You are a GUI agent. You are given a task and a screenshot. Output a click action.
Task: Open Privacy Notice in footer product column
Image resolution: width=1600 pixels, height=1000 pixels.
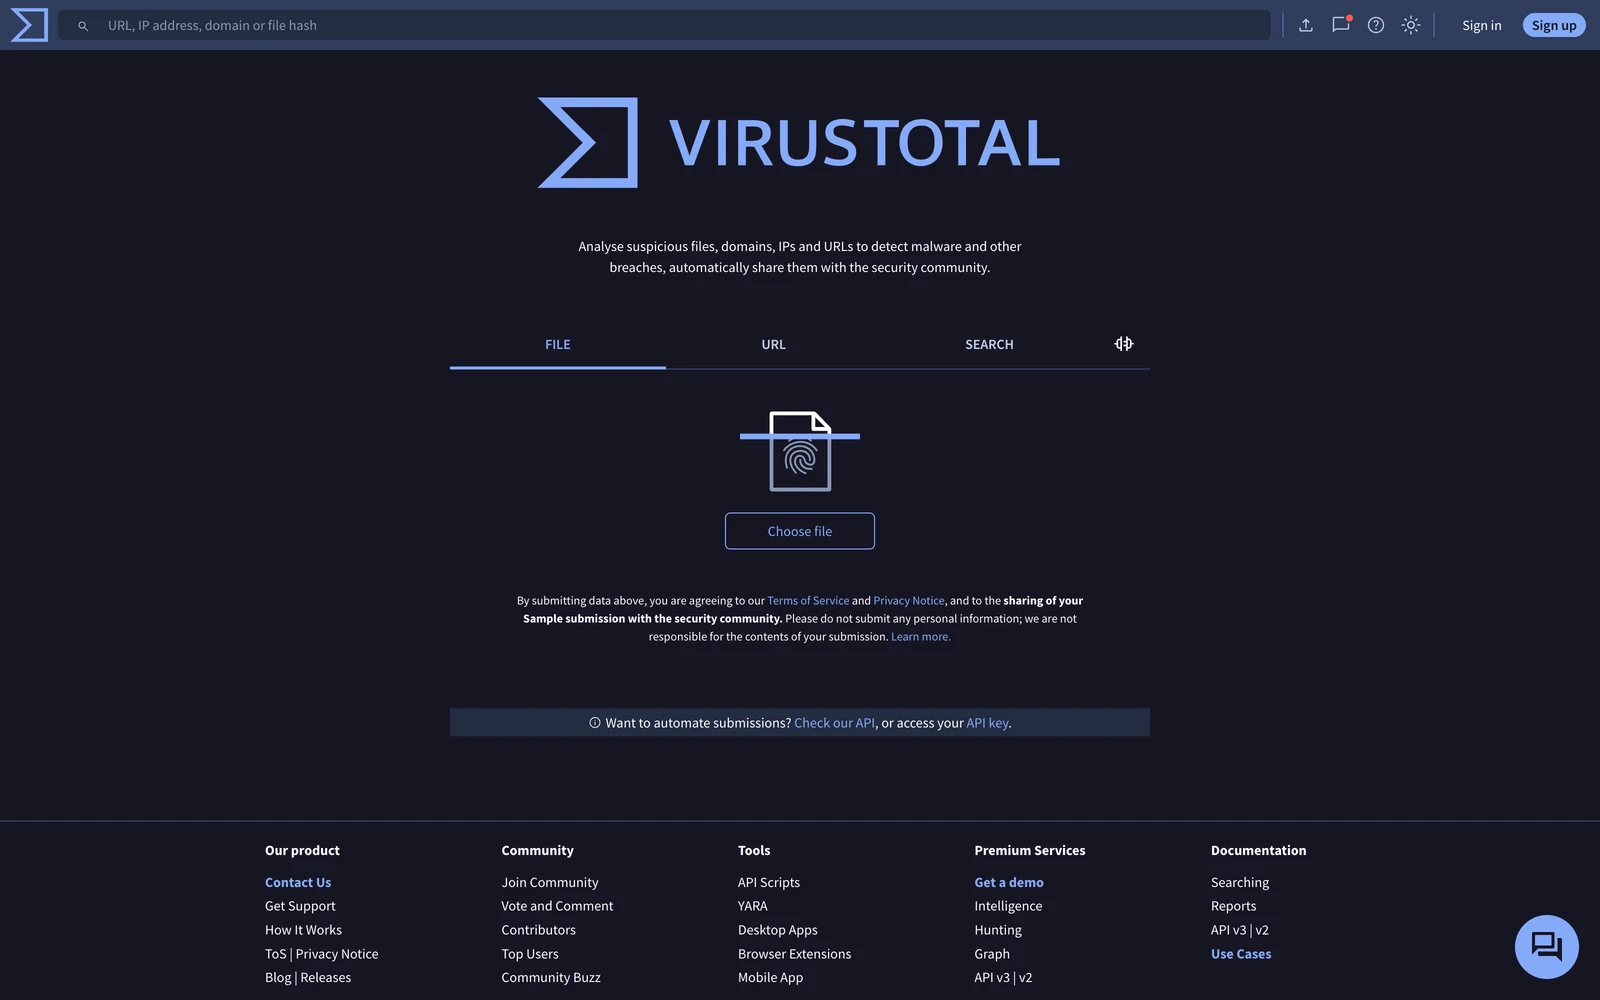337,954
